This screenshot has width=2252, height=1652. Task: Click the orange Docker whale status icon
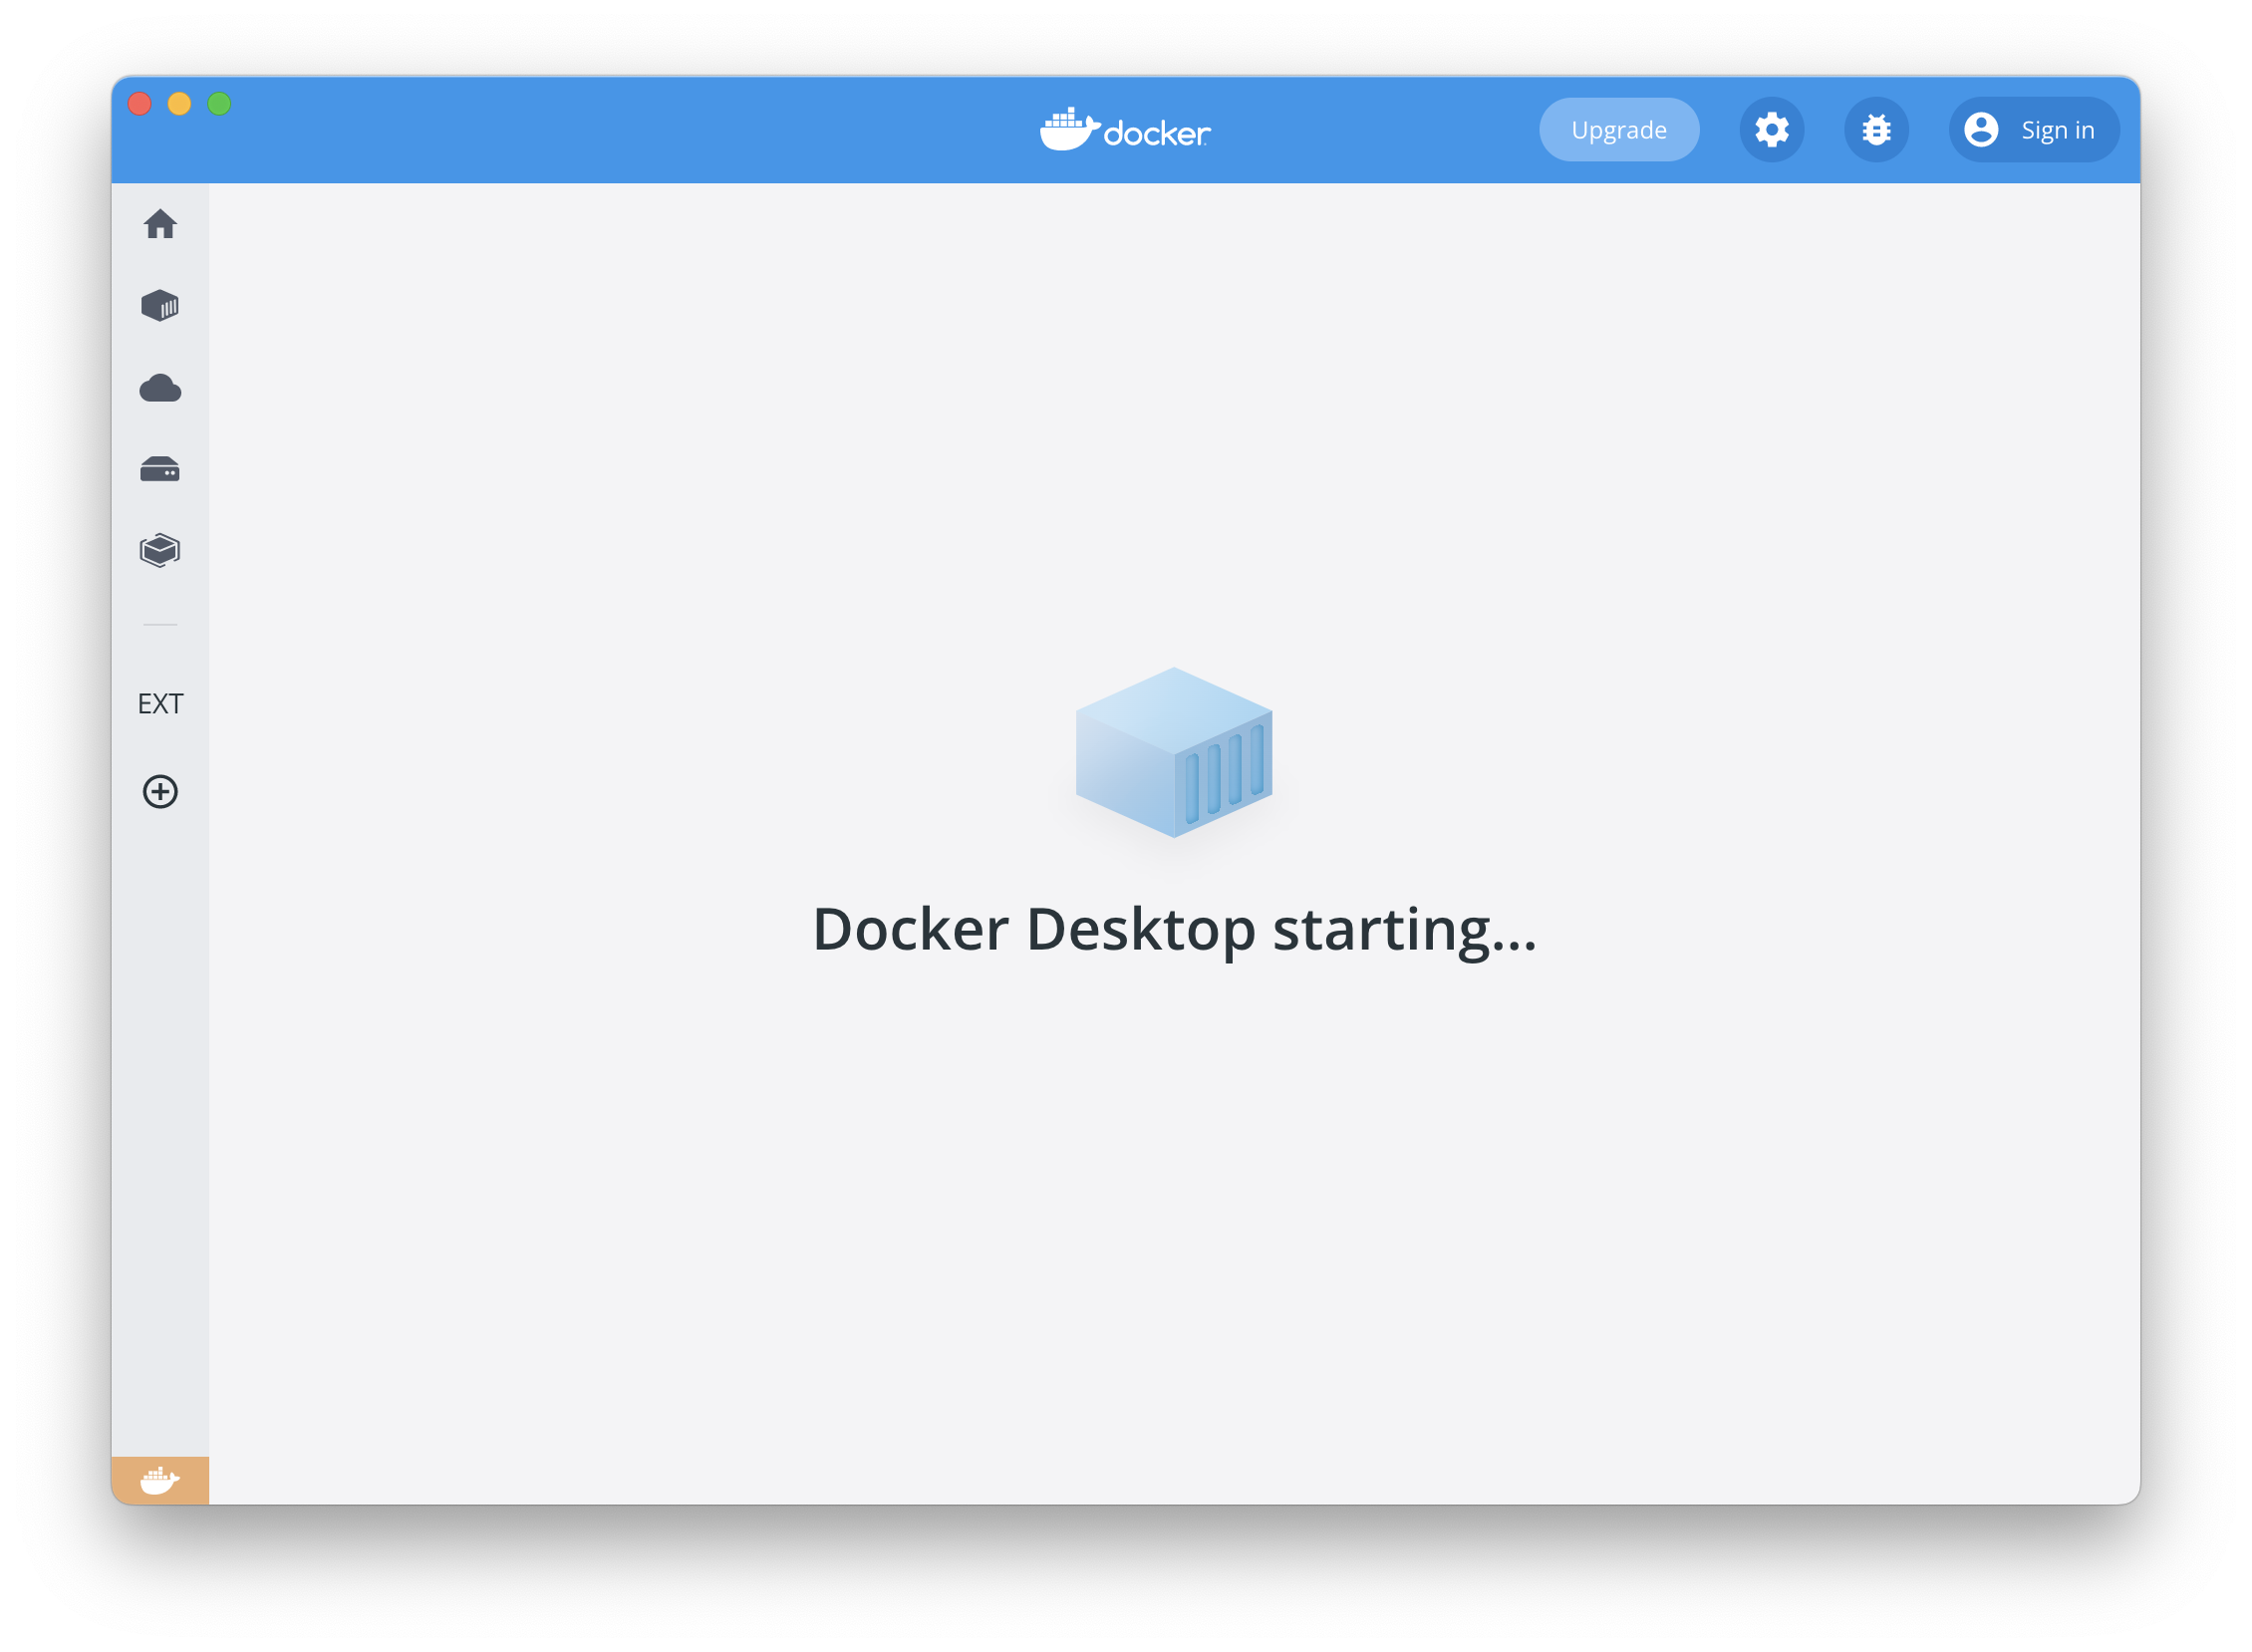pos(160,1480)
